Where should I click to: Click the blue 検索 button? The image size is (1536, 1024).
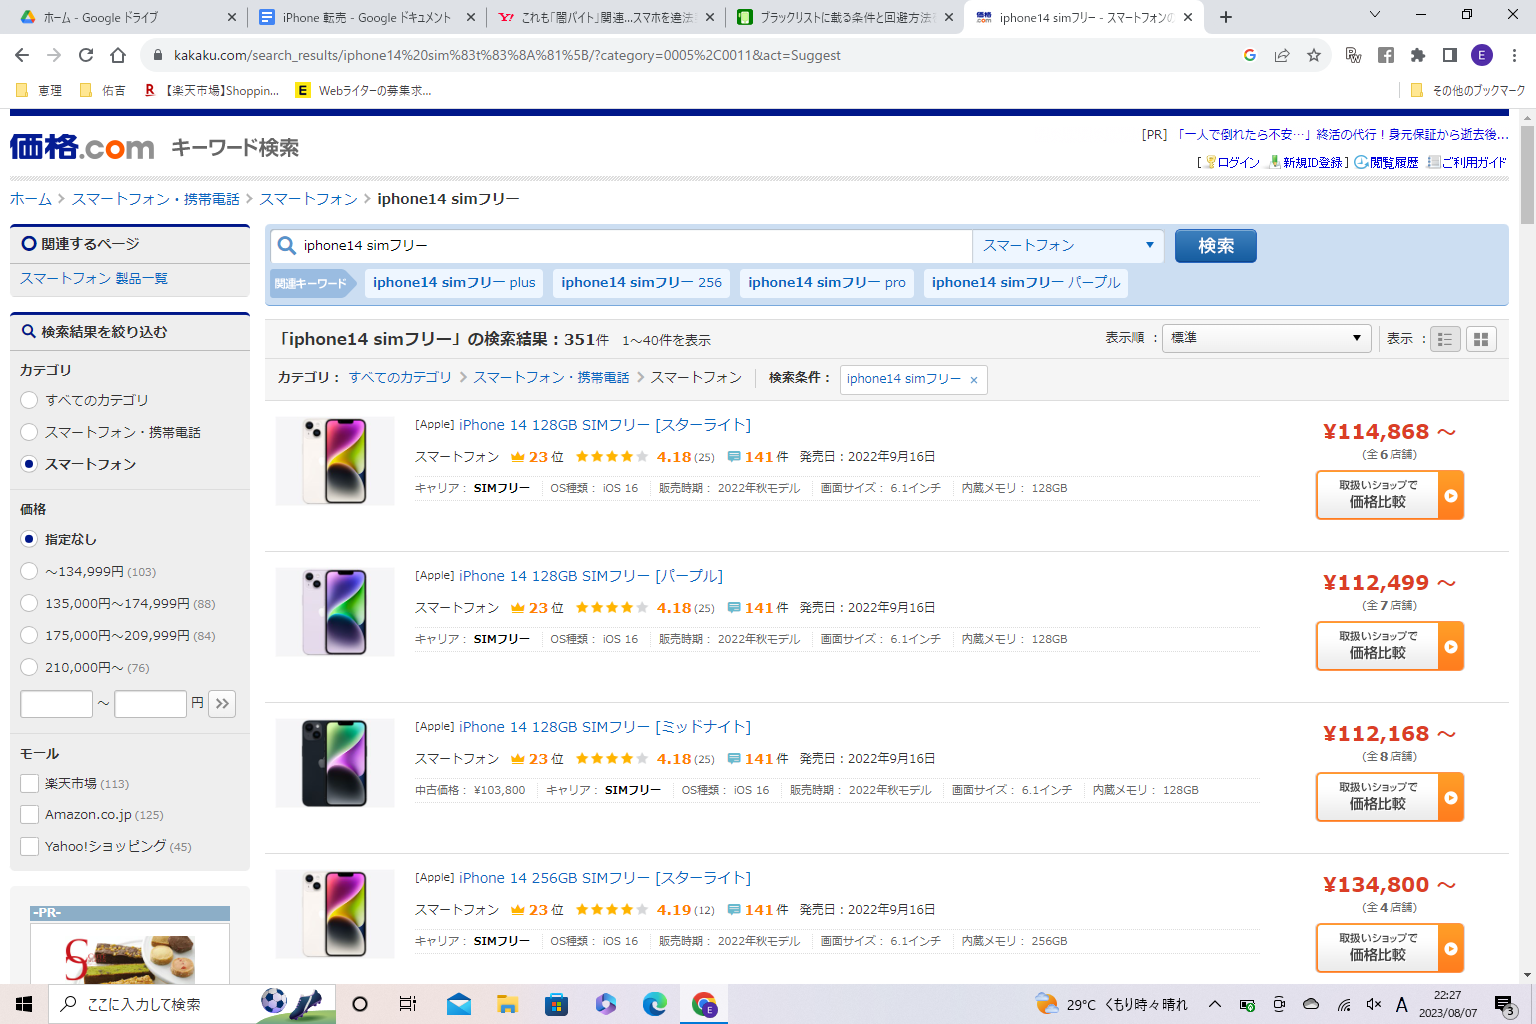(1215, 246)
